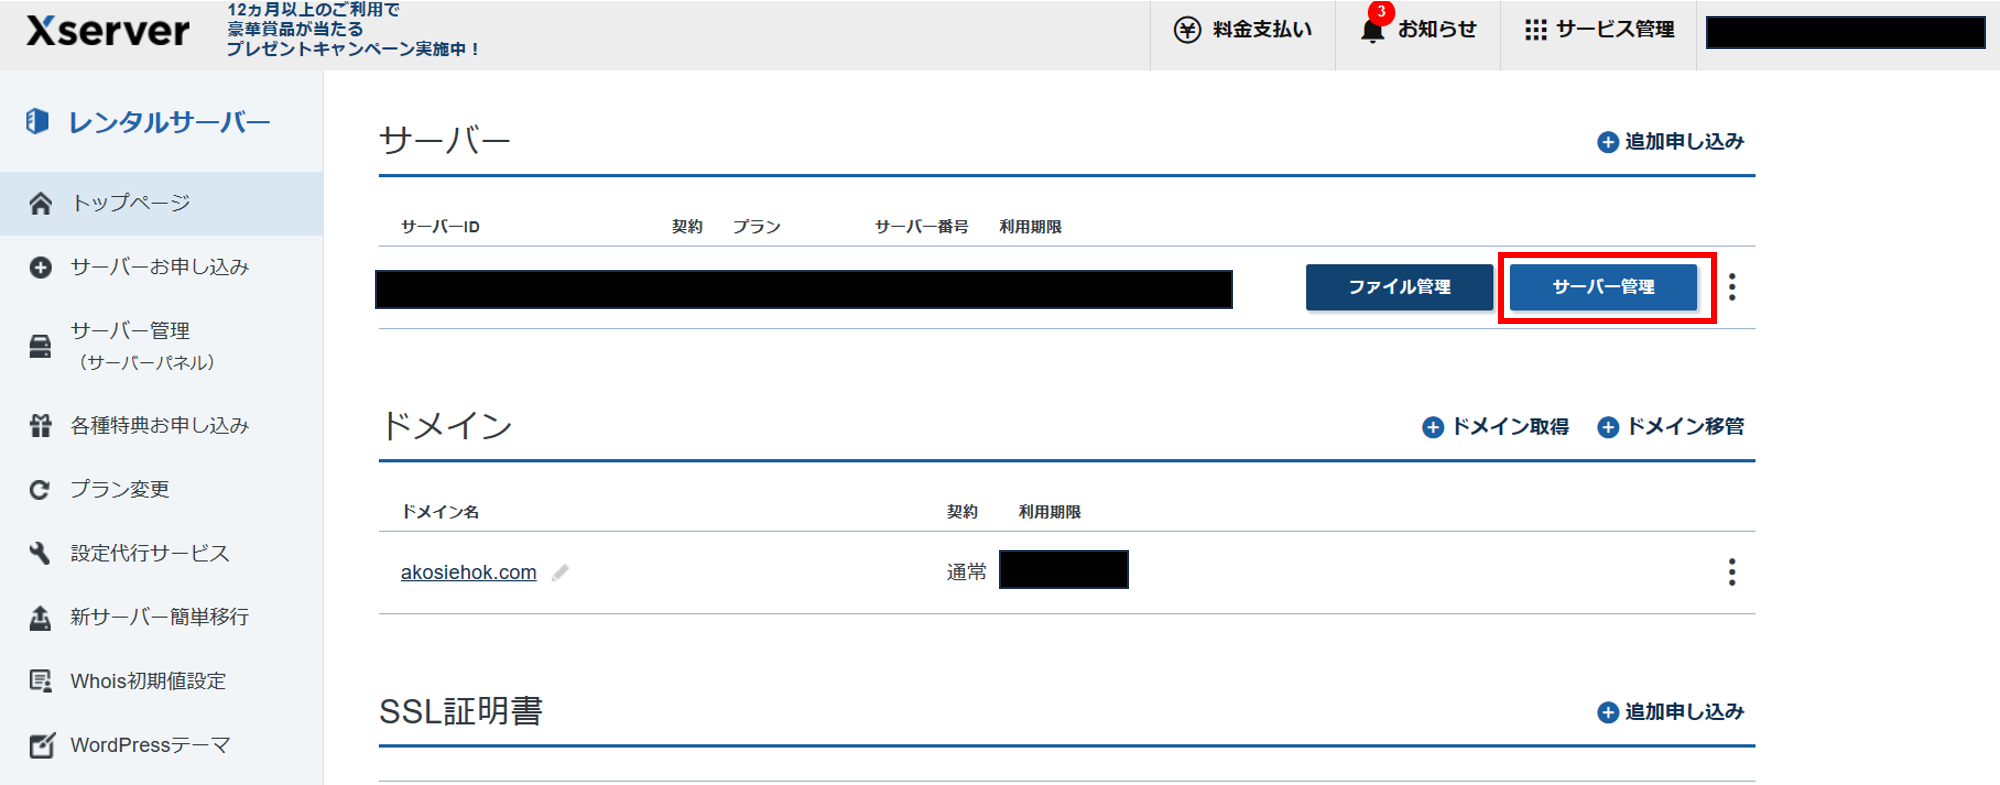This screenshot has height=785, width=2000.
Task: Open the present campaign banner text
Action: (x=352, y=29)
